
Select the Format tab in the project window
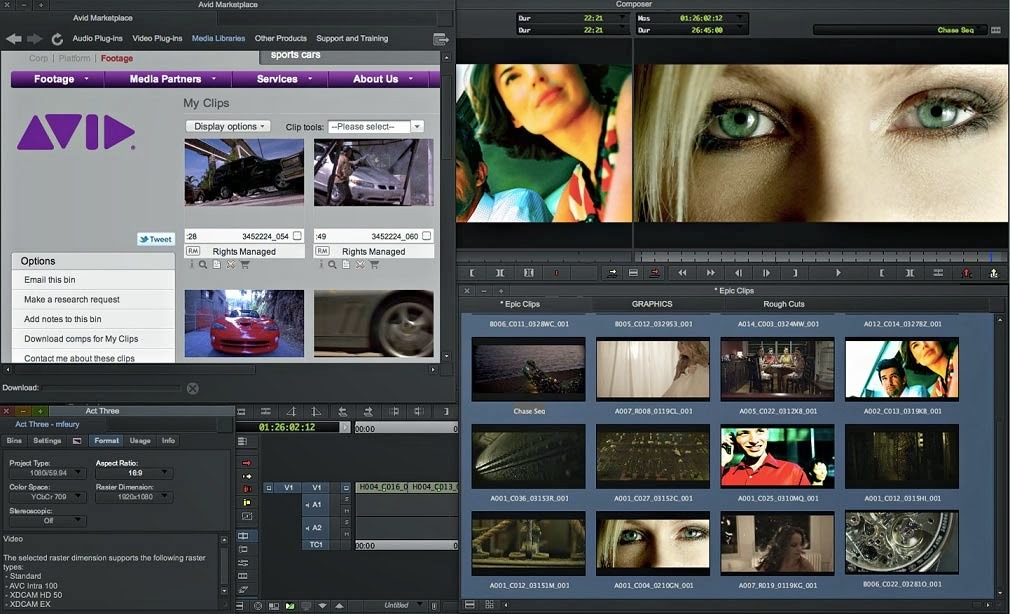tap(106, 439)
